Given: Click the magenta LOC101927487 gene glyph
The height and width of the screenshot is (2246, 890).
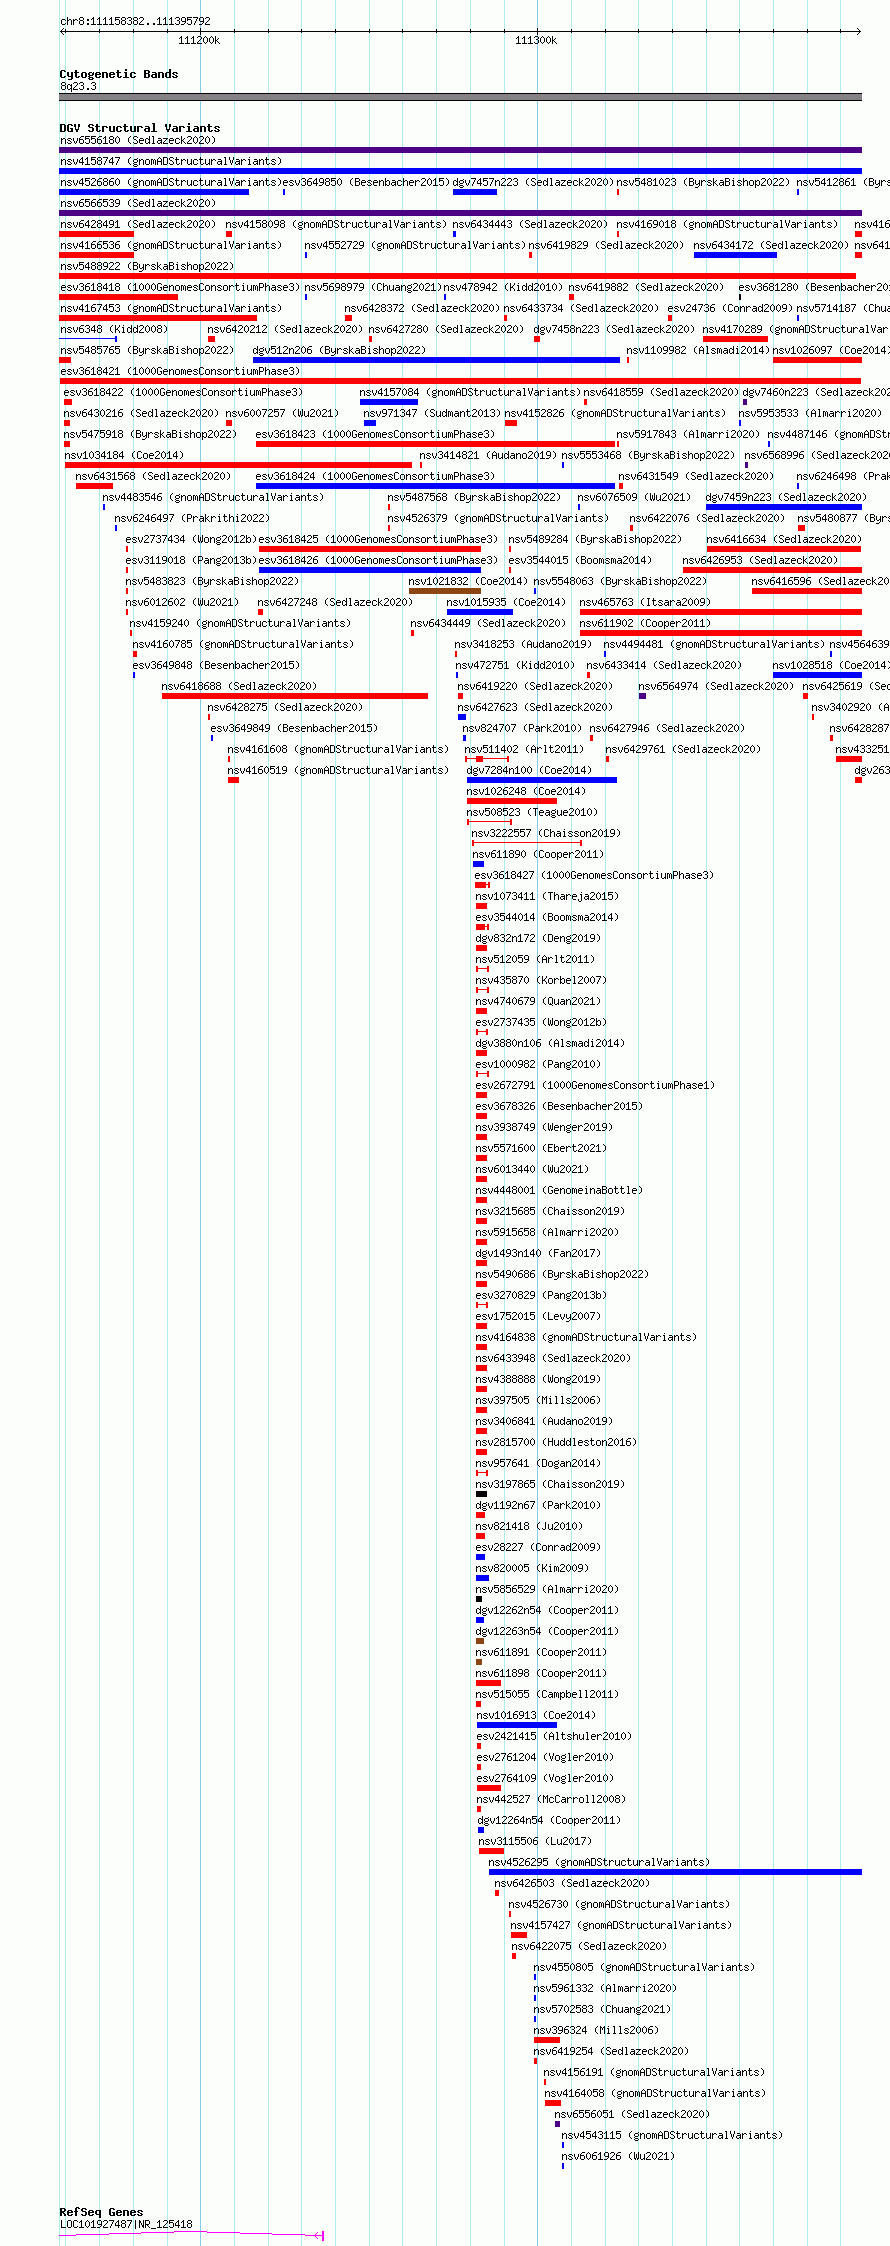Looking at the screenshot, I should (x=191, y=2234).
